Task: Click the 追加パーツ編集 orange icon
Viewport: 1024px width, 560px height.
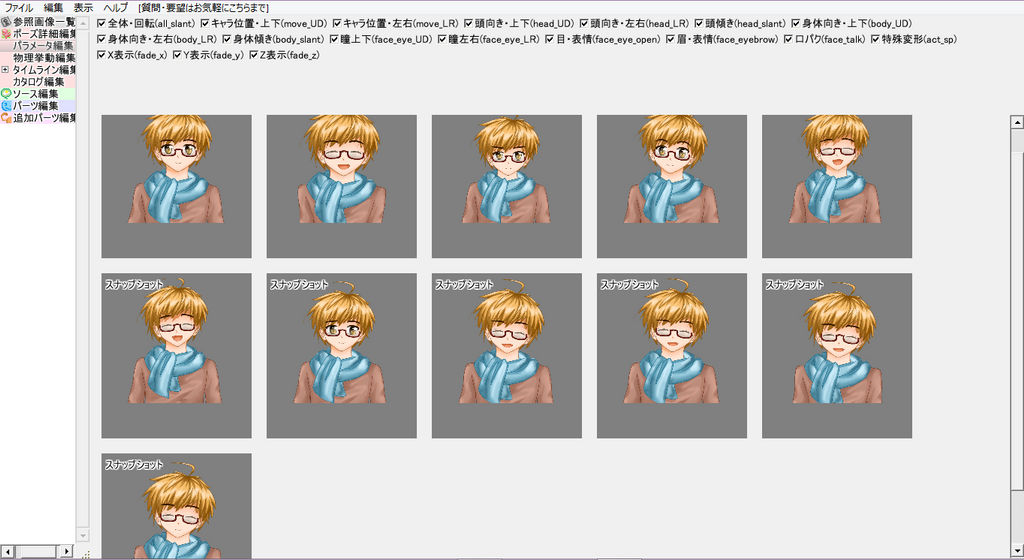Action: click(x=6, y=118)
